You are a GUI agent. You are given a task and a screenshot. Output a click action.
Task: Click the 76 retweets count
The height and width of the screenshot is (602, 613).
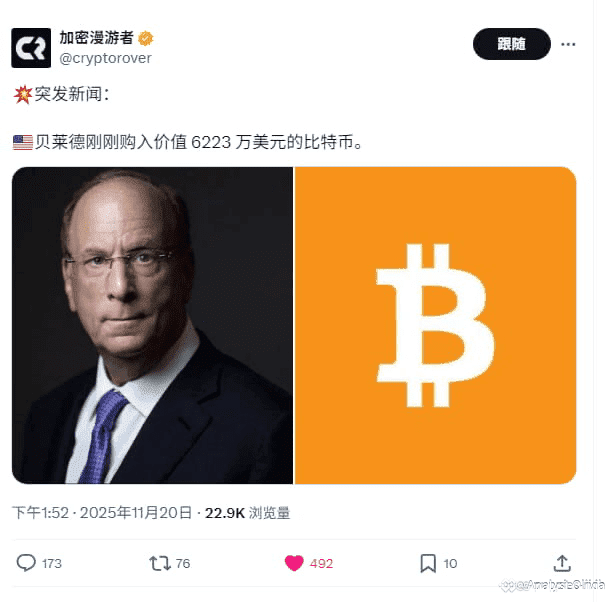183,564
